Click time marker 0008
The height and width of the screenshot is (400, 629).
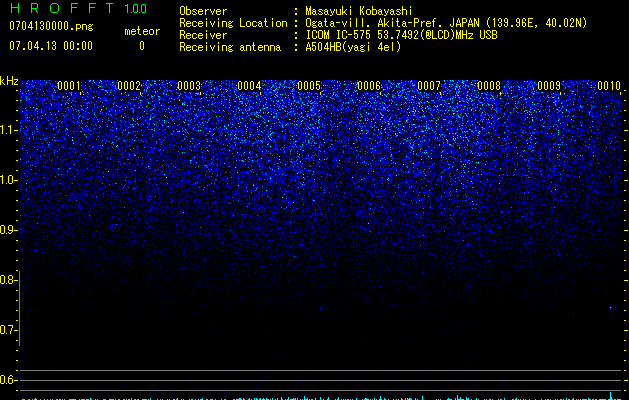click(489, 86)
